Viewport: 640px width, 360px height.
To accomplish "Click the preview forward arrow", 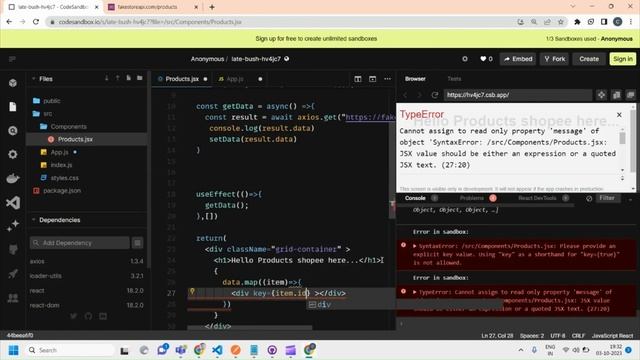I will [x=419, y=95].
